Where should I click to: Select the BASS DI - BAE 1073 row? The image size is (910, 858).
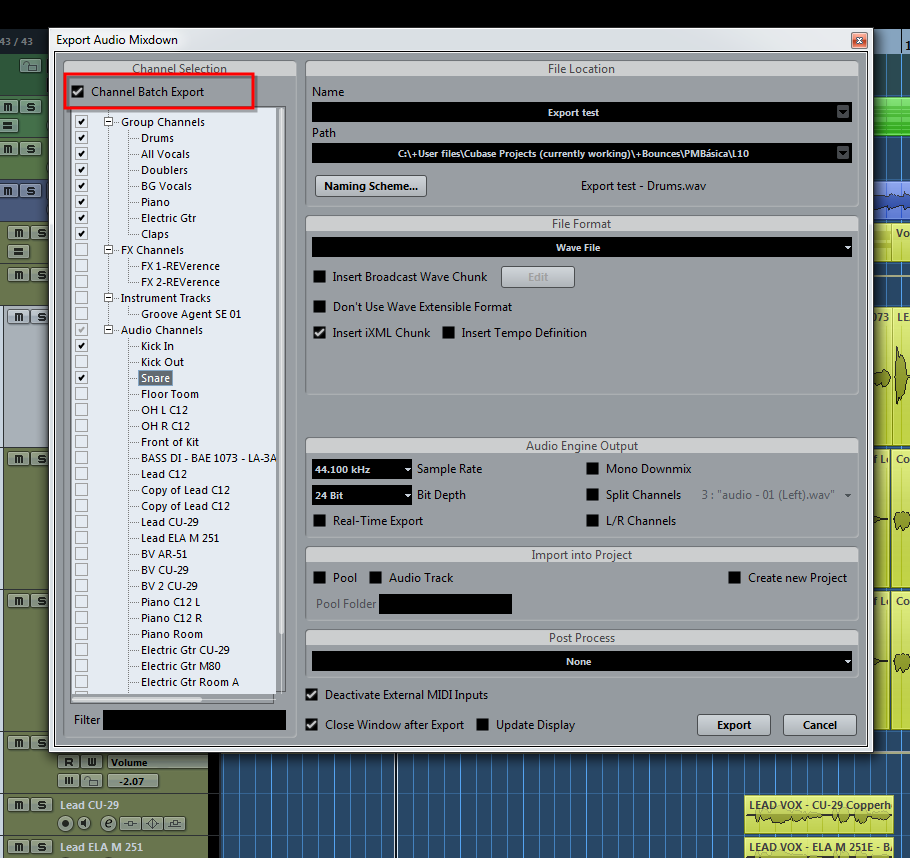coord(209,458)
